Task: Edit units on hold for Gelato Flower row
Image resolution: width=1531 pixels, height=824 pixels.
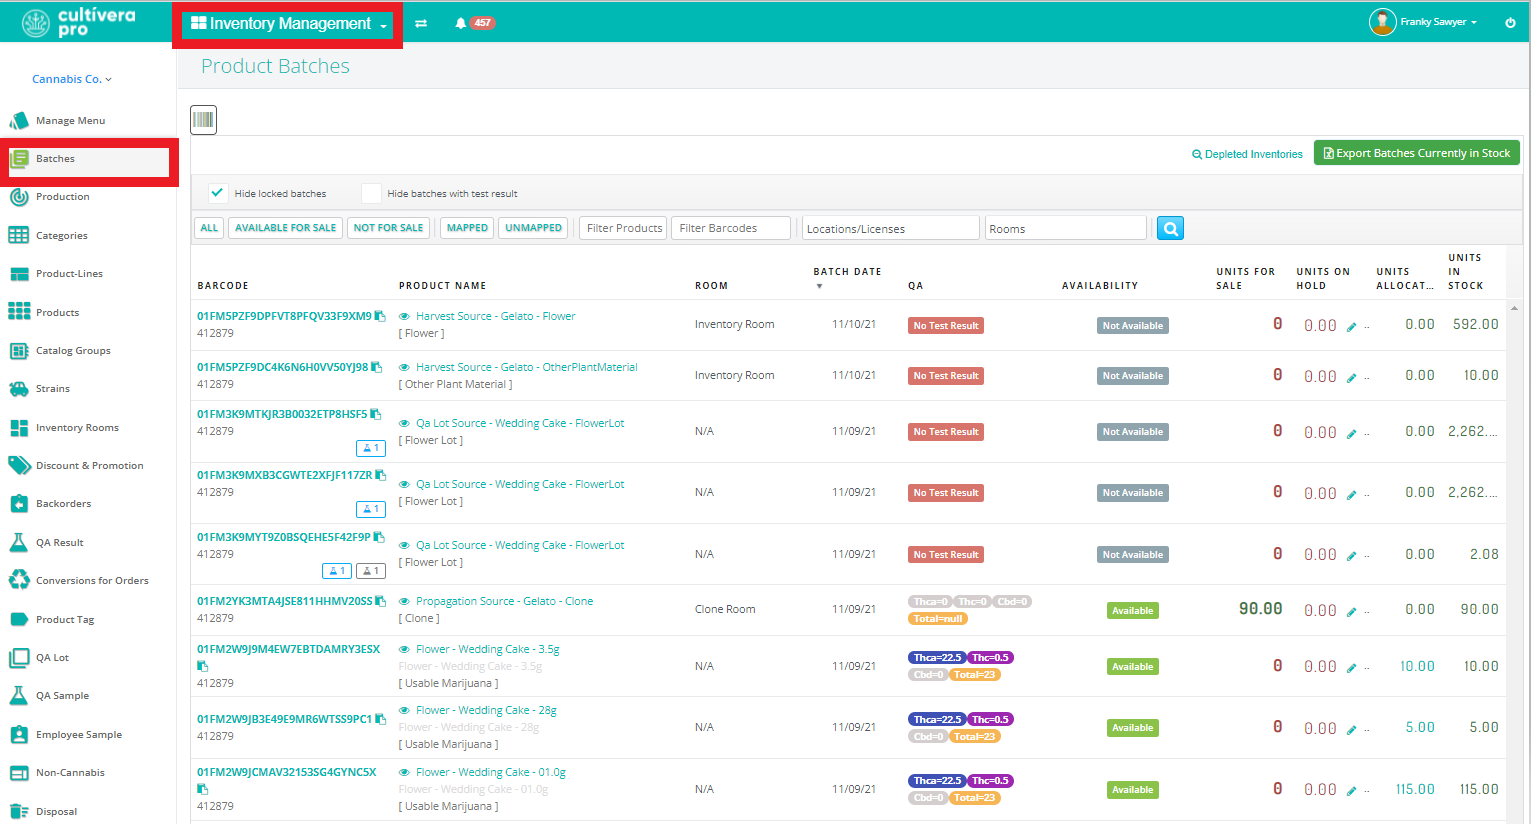Action: 1351,327
